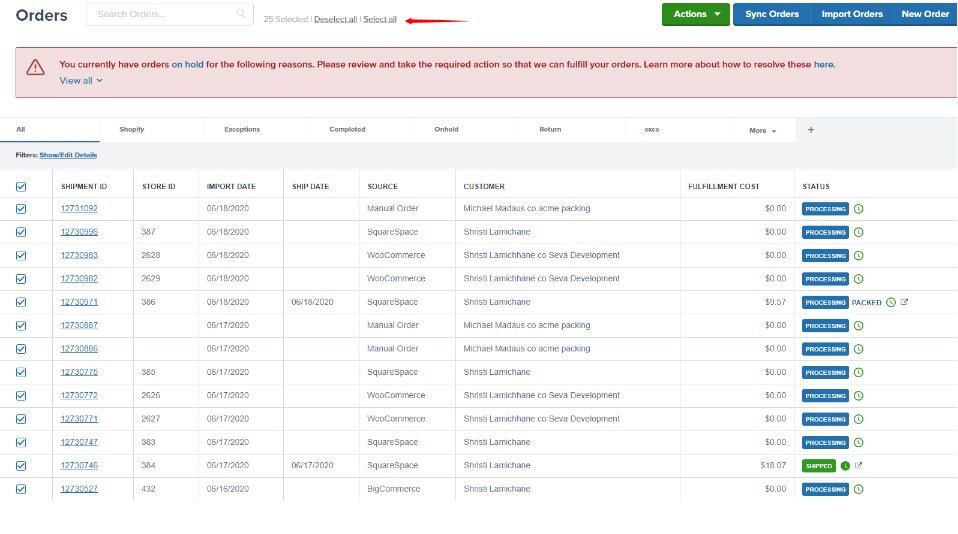Click the Import Orders button
The width and height of the screenshot is (958, 534).
tap(852, 14)
